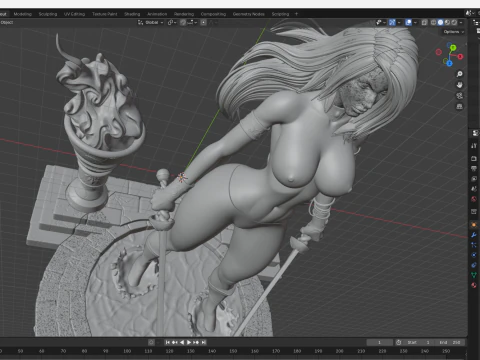Image resolution: width=480 pixels, height=360 pixels.
Task: Open the Modifiers properties wrench tab
Action: point(474,235)
